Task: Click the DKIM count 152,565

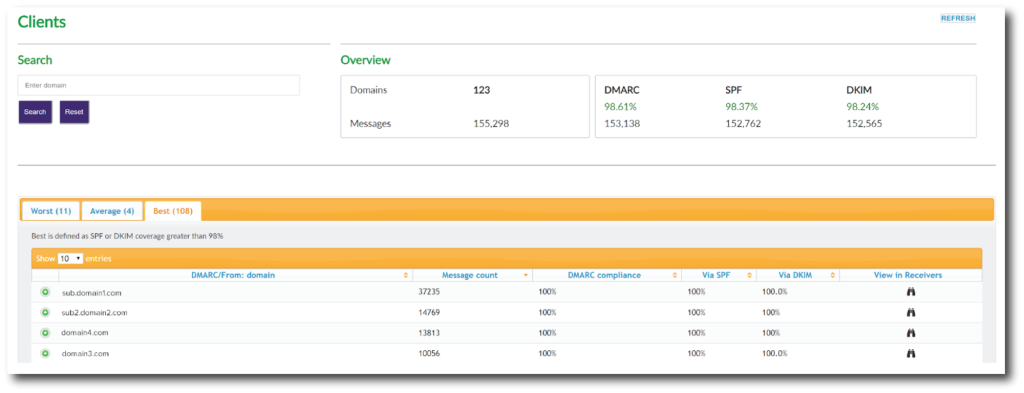Action: (x=865, y=123)
